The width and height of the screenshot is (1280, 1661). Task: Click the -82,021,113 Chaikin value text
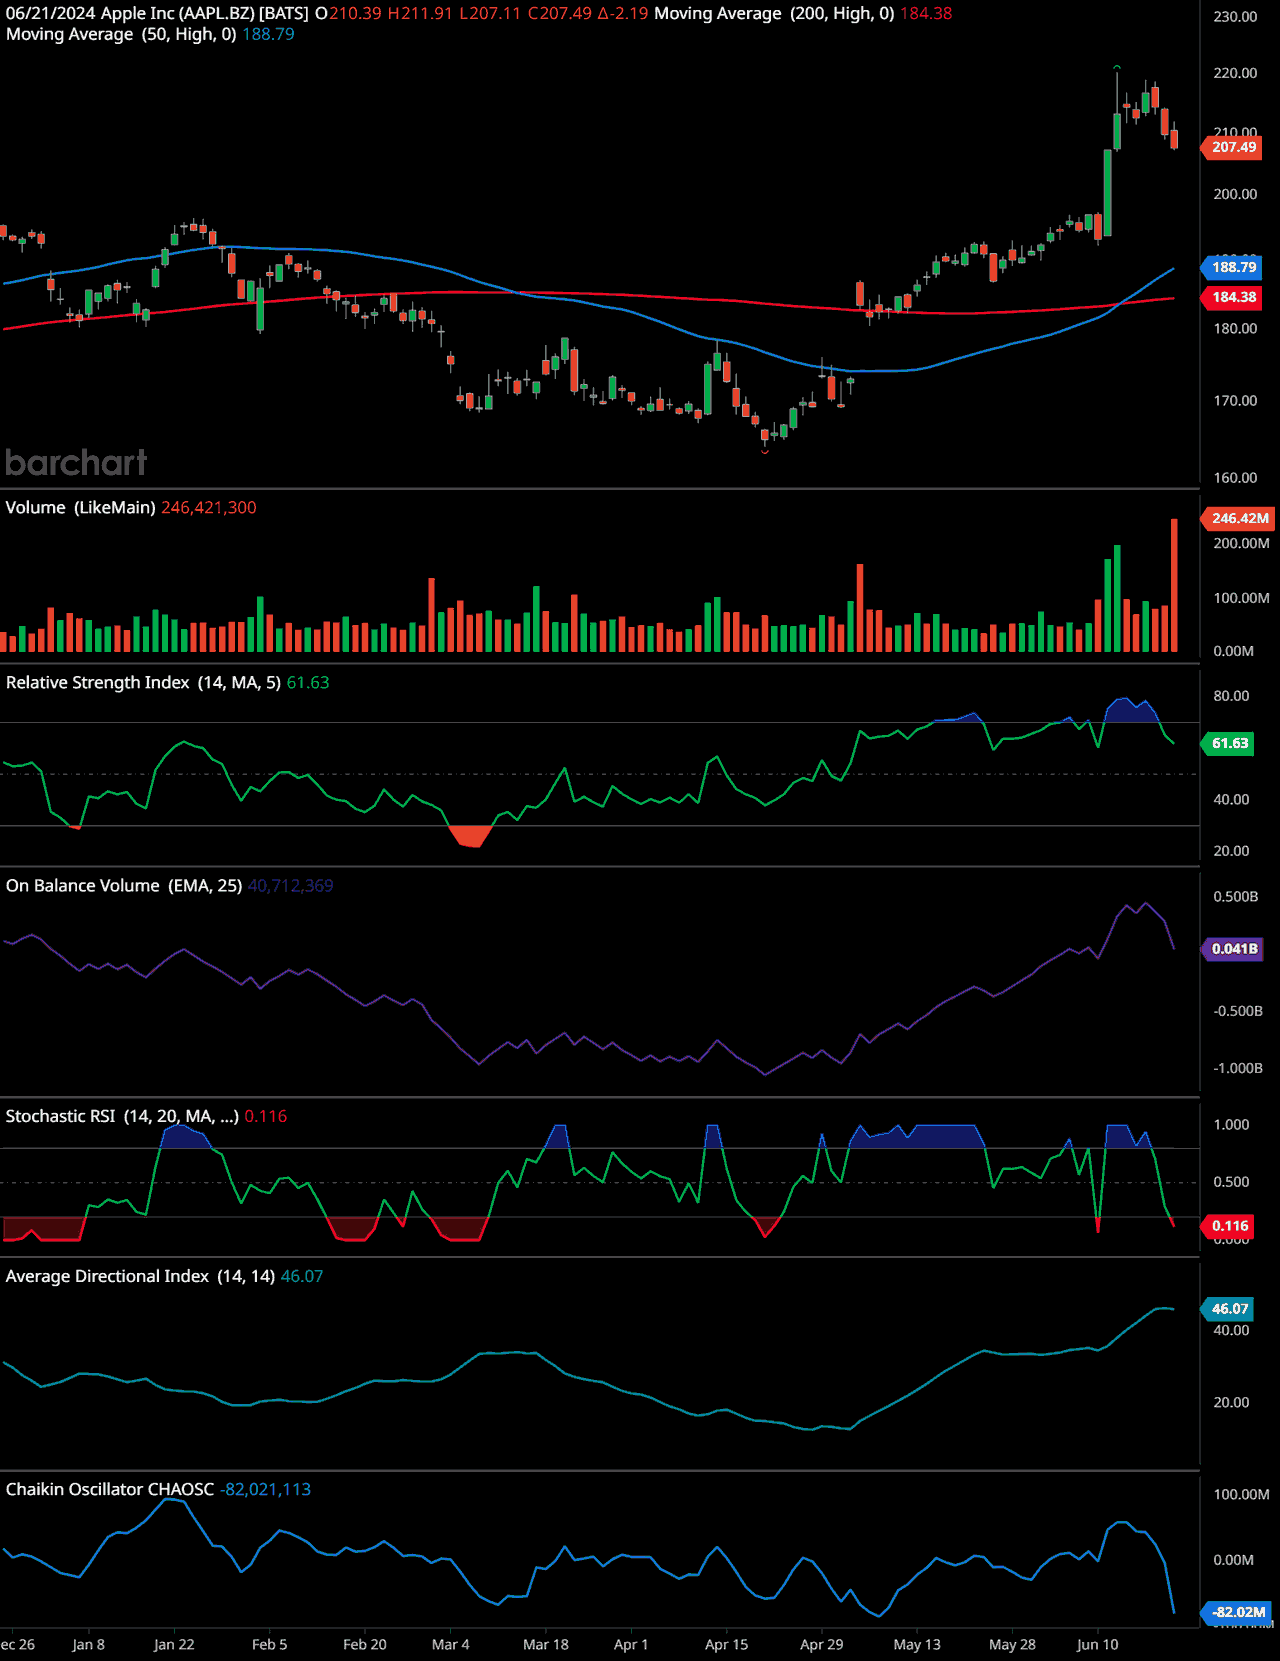pos(265,1489)
